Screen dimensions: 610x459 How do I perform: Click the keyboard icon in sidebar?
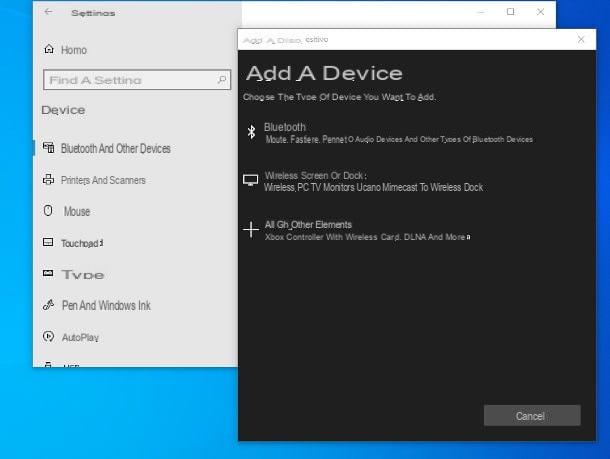[48, 273]
